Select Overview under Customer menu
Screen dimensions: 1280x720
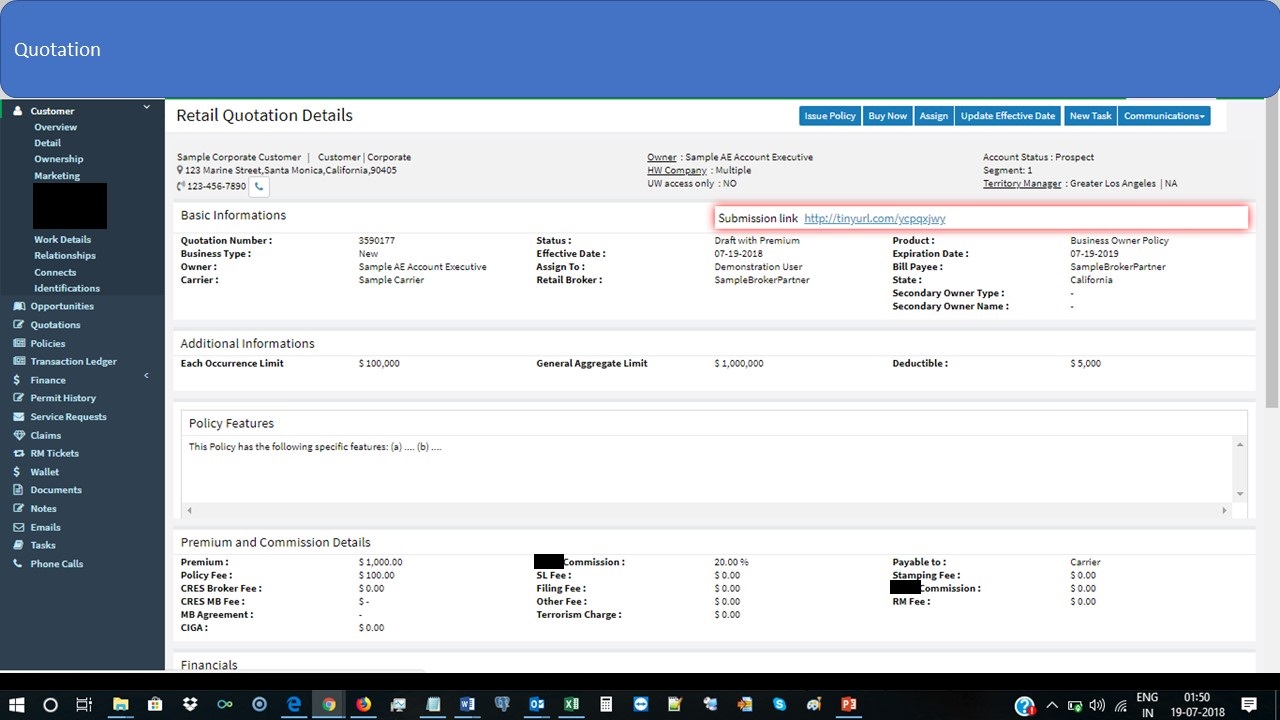click(55, 127)
